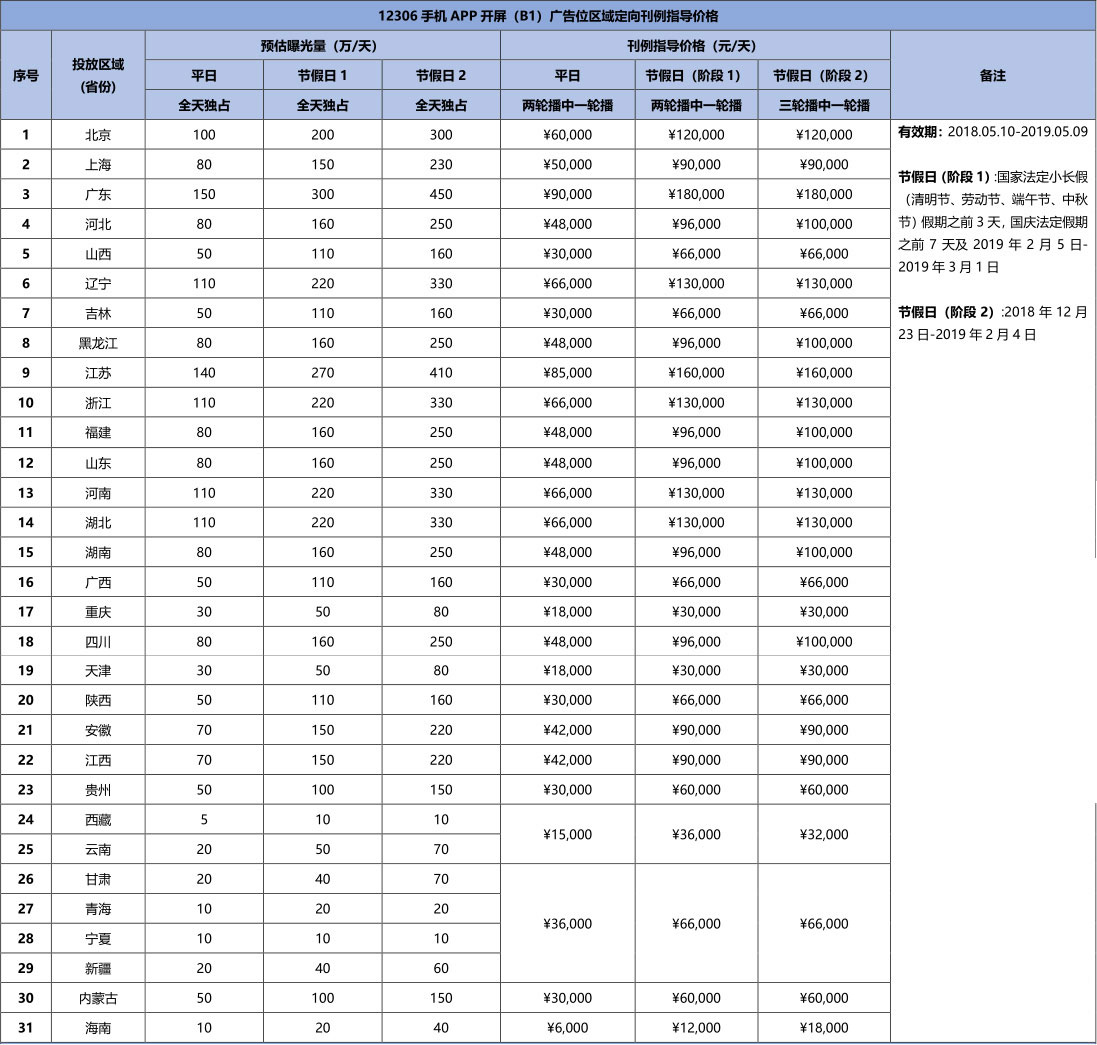Select province cell "北京"
Image resolution: width=1097 pixels, height=1045 pixels.
pos(98,134)
